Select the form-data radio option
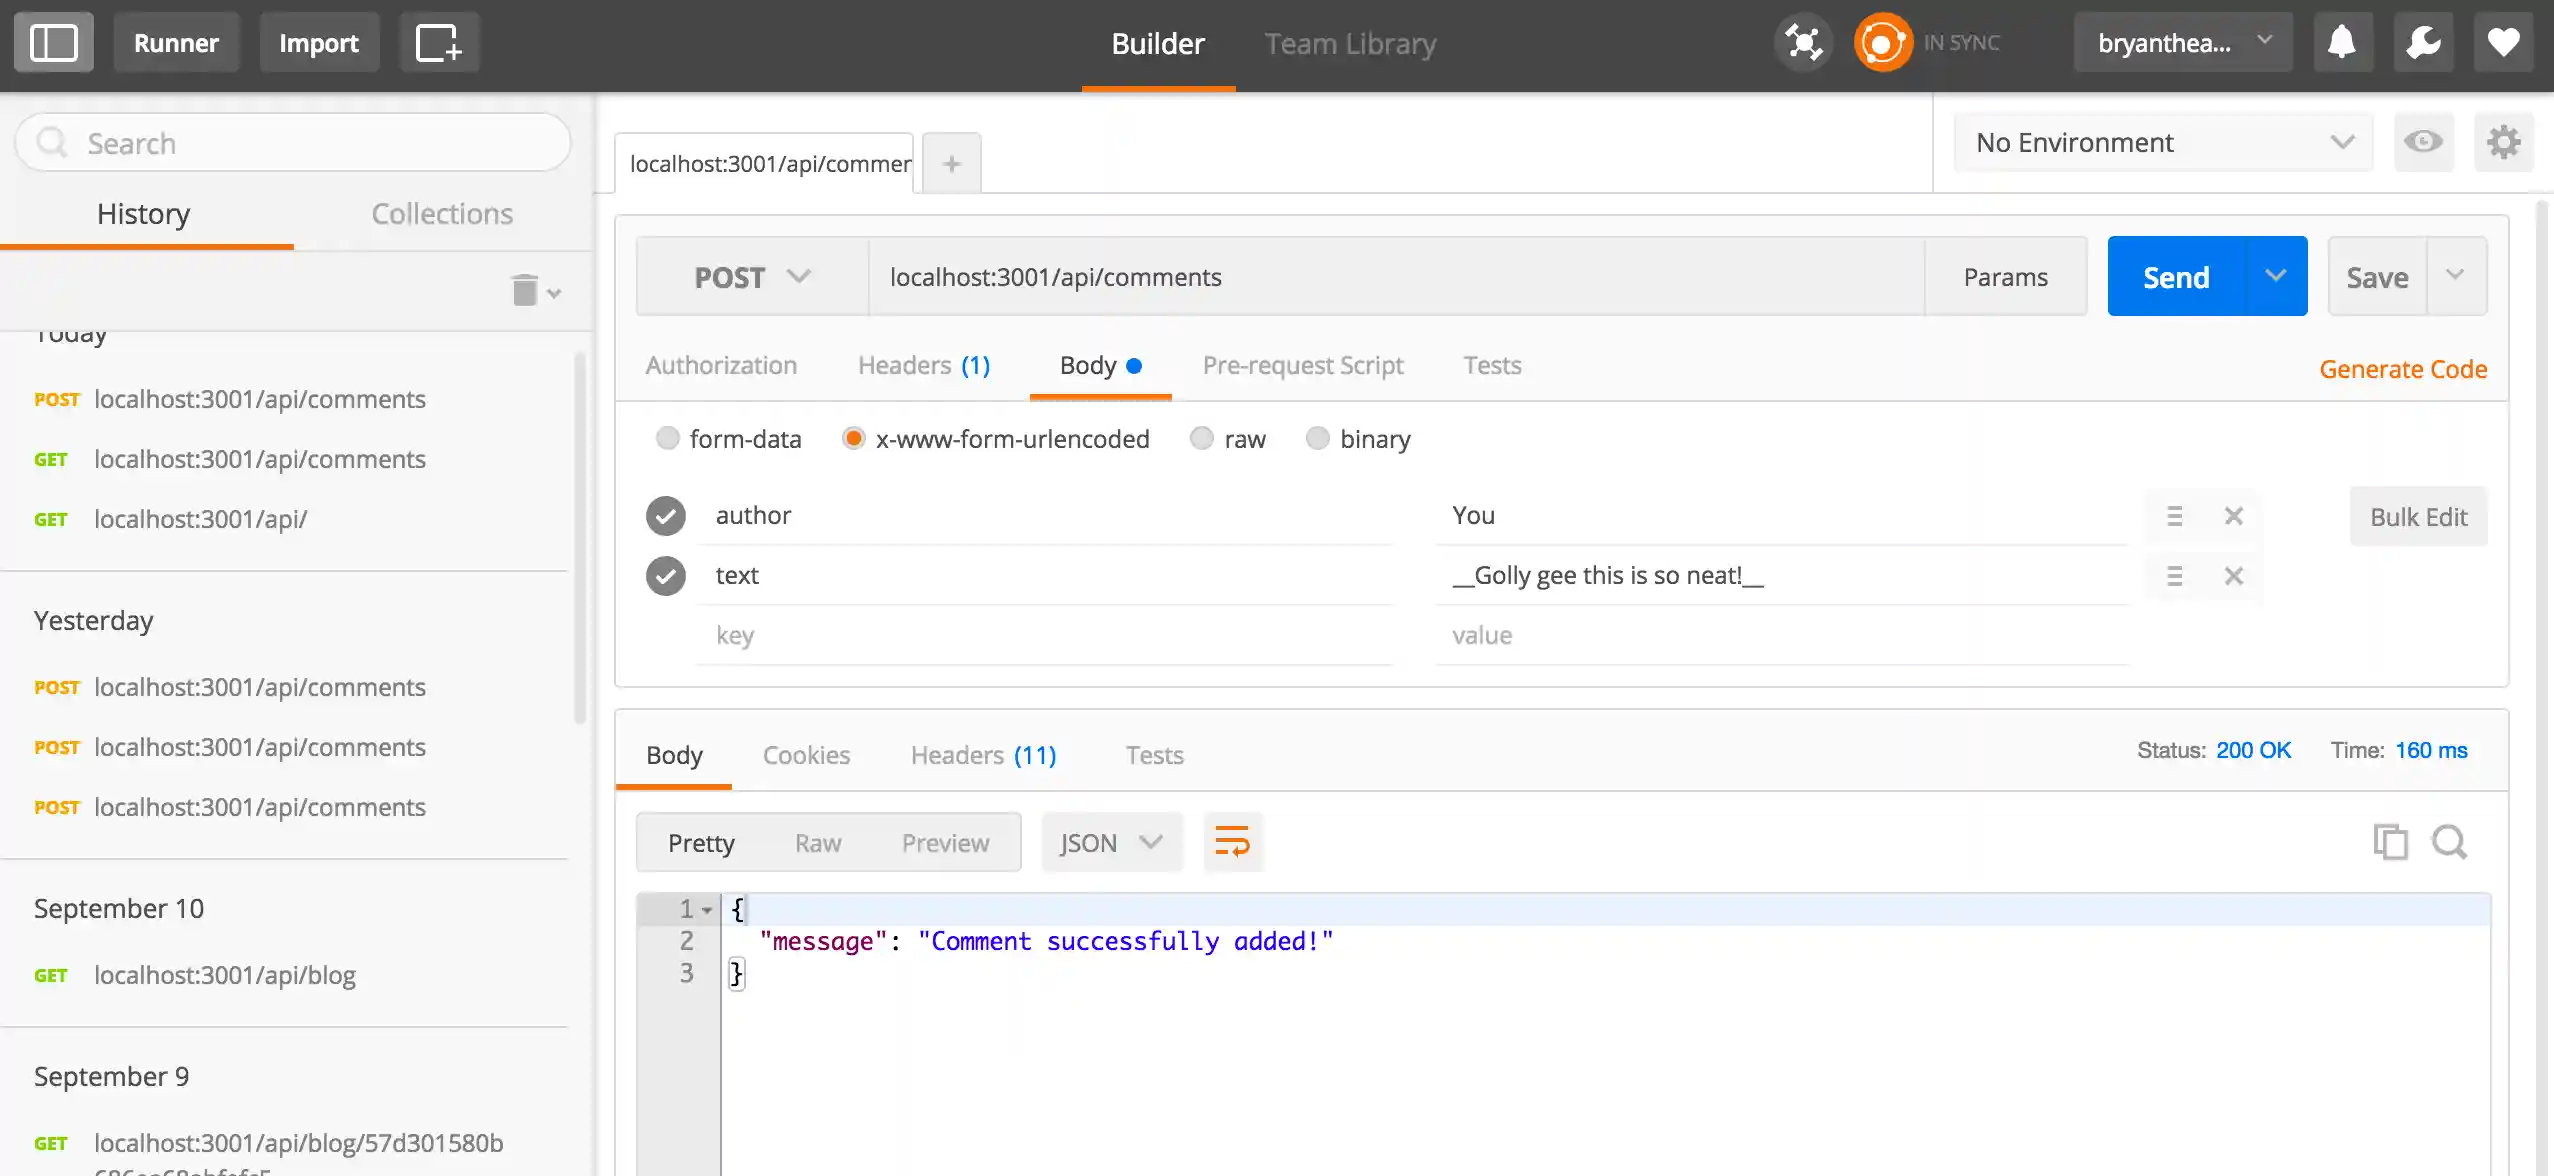This screenshot has height=1176, width=2554. tap(667, 439)
